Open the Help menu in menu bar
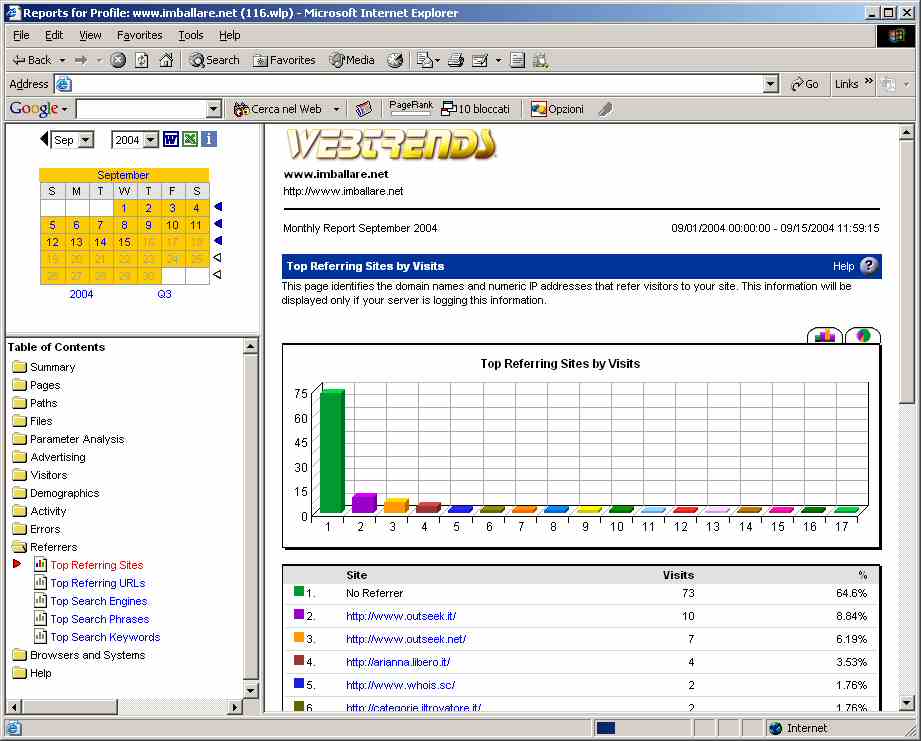Viewport: 921px width, 741px height. [230, 35]
